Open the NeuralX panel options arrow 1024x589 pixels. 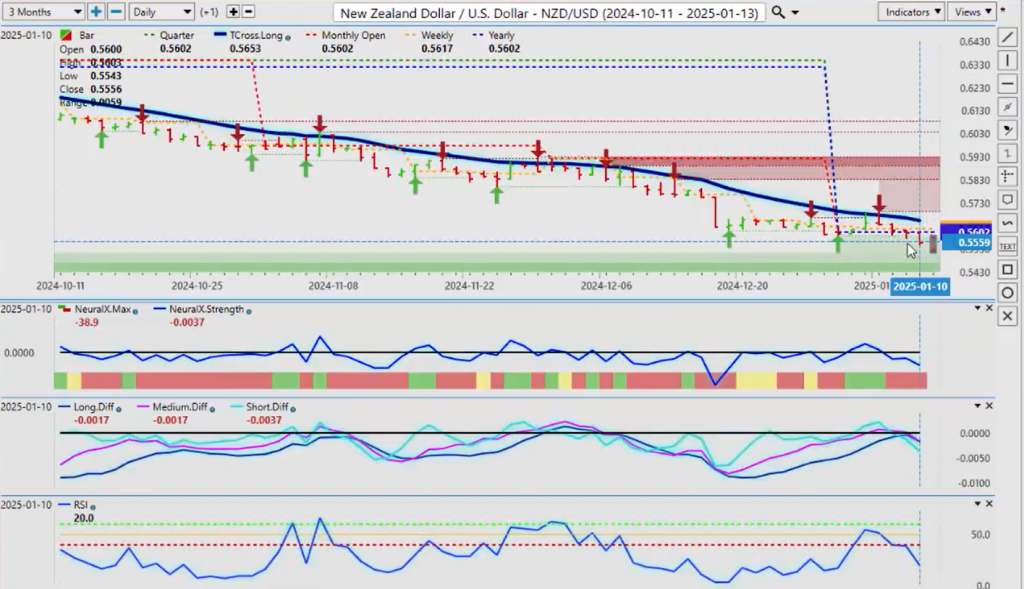(x=978, y=308)
